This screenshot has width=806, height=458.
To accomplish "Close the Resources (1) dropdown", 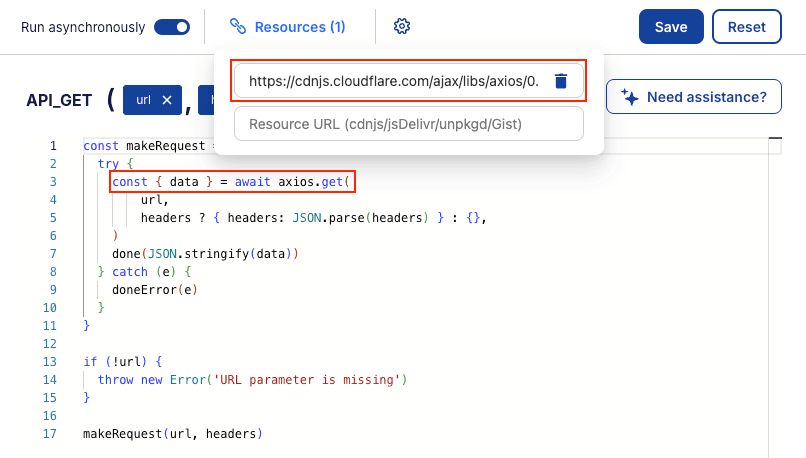I will pos(298,27).
